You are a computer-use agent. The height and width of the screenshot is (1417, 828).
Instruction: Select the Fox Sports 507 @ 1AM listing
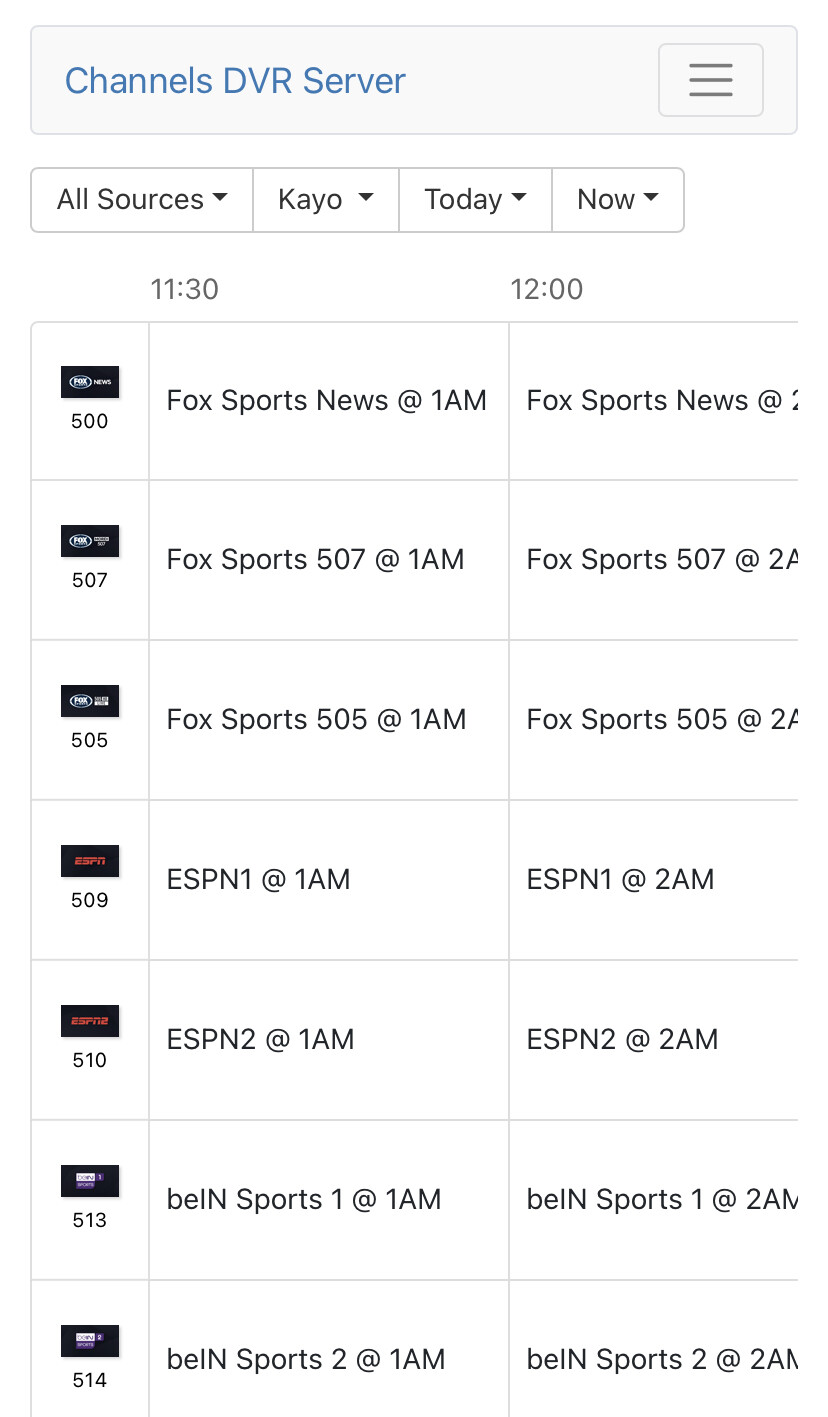pyautogui.click(x=316, y=560)
